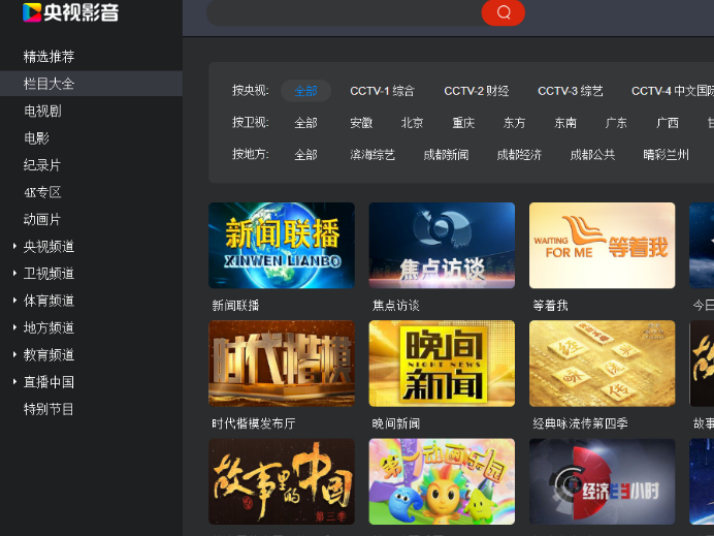Select 直播中国 sidebar label
The width and height of the screenshot is (714, 536).
(49, 382)
